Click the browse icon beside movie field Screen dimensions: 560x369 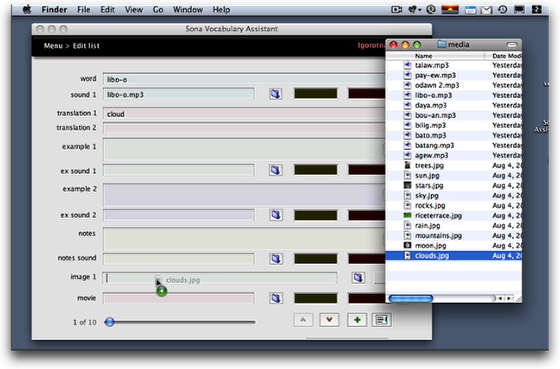(275, 298)
